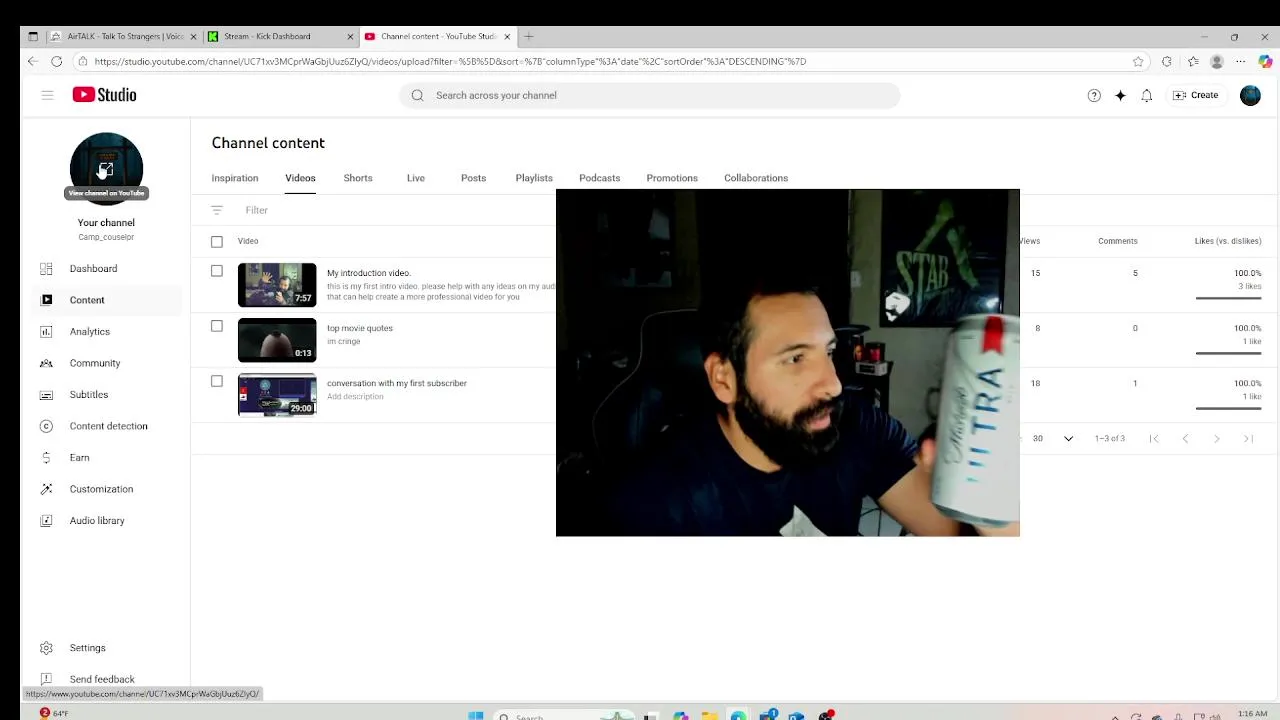The width and height of the screenshot is (1280, 720).
Task: Click the Search across your channel field
Action: click(x=650, y=95)
